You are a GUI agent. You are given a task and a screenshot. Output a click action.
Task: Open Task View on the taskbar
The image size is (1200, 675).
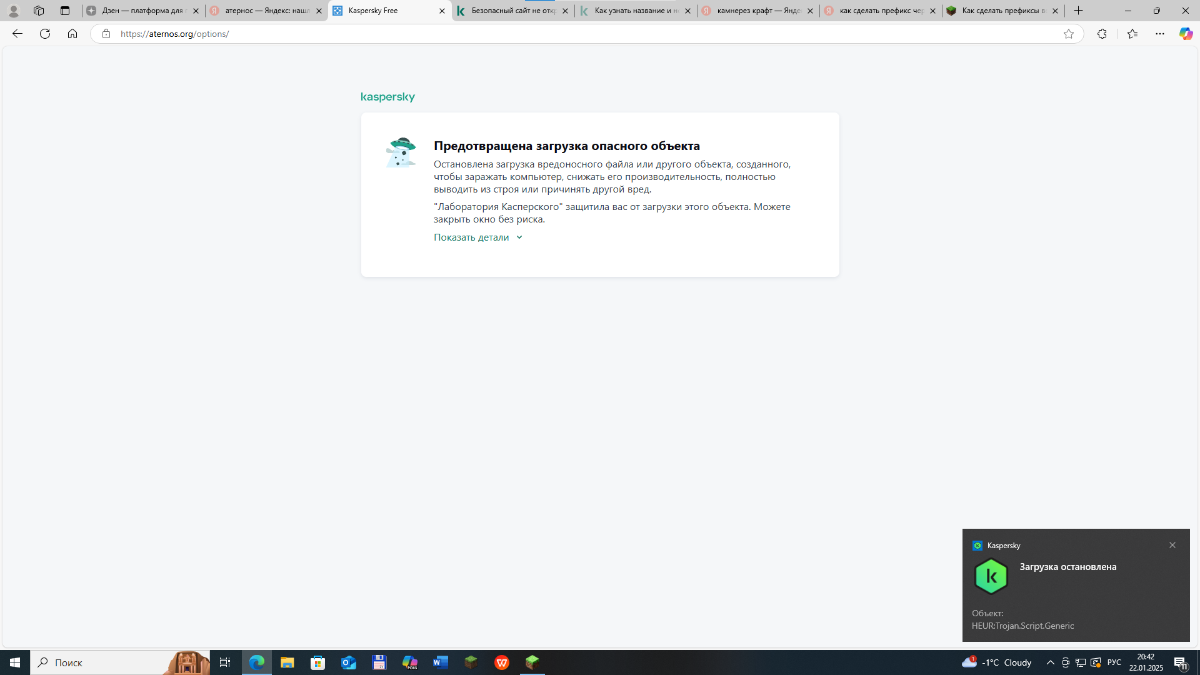click(225, 662)
